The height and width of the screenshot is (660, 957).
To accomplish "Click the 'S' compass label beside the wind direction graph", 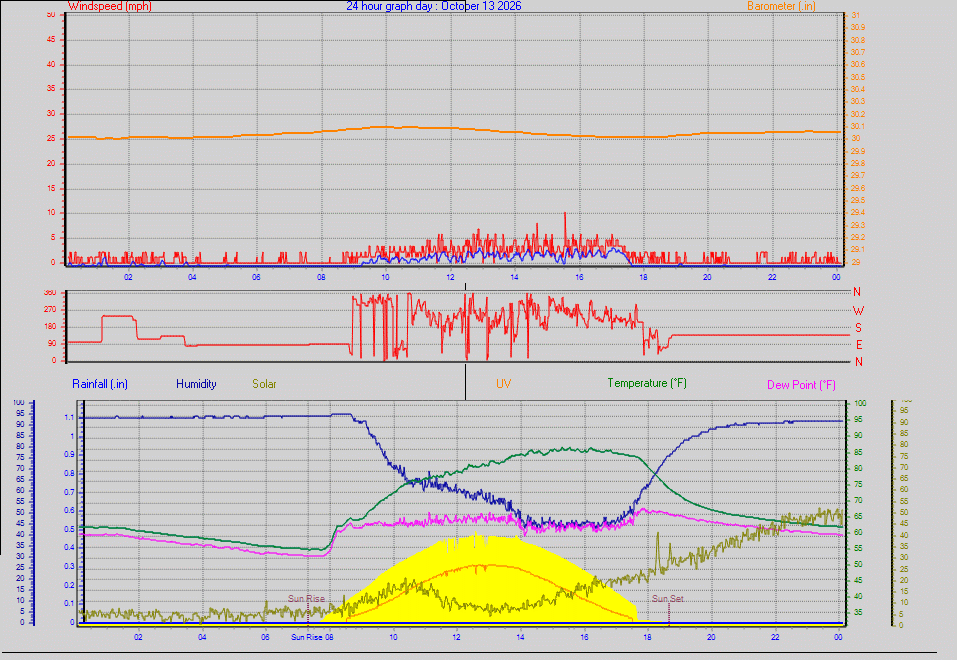I will coord(858,328).
